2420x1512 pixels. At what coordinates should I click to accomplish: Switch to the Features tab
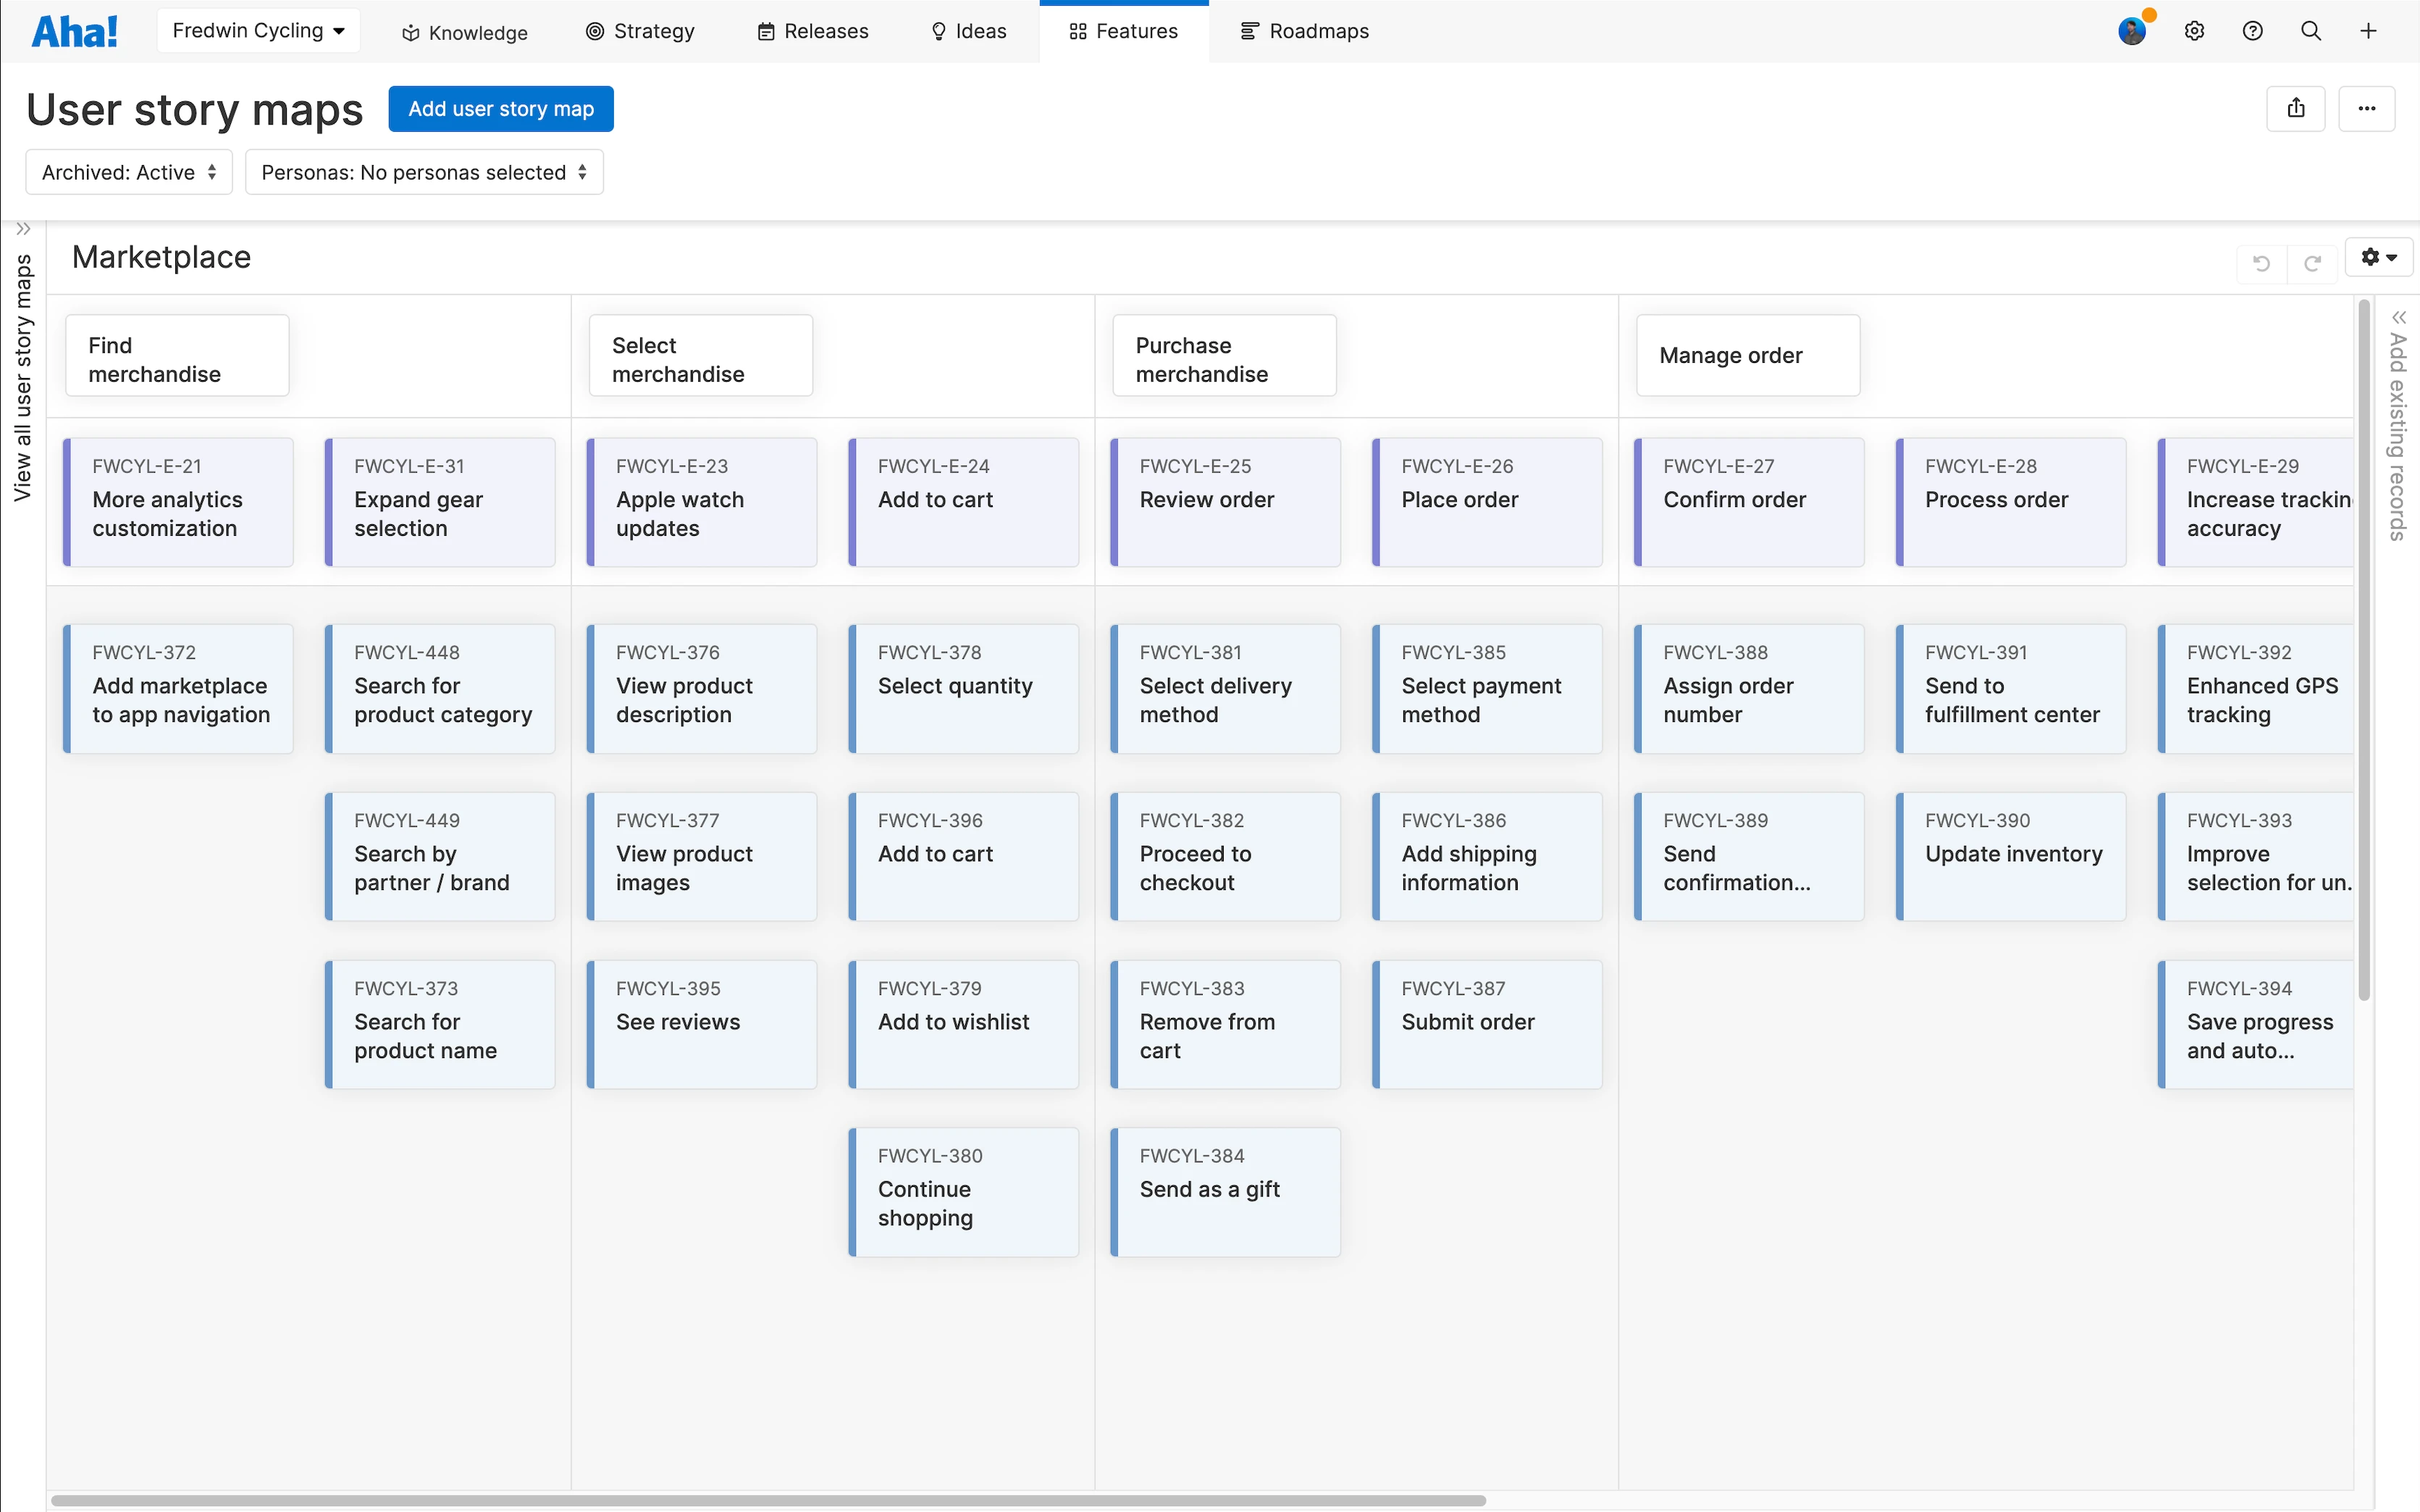pyautogui.click(x=1123, y=31)
